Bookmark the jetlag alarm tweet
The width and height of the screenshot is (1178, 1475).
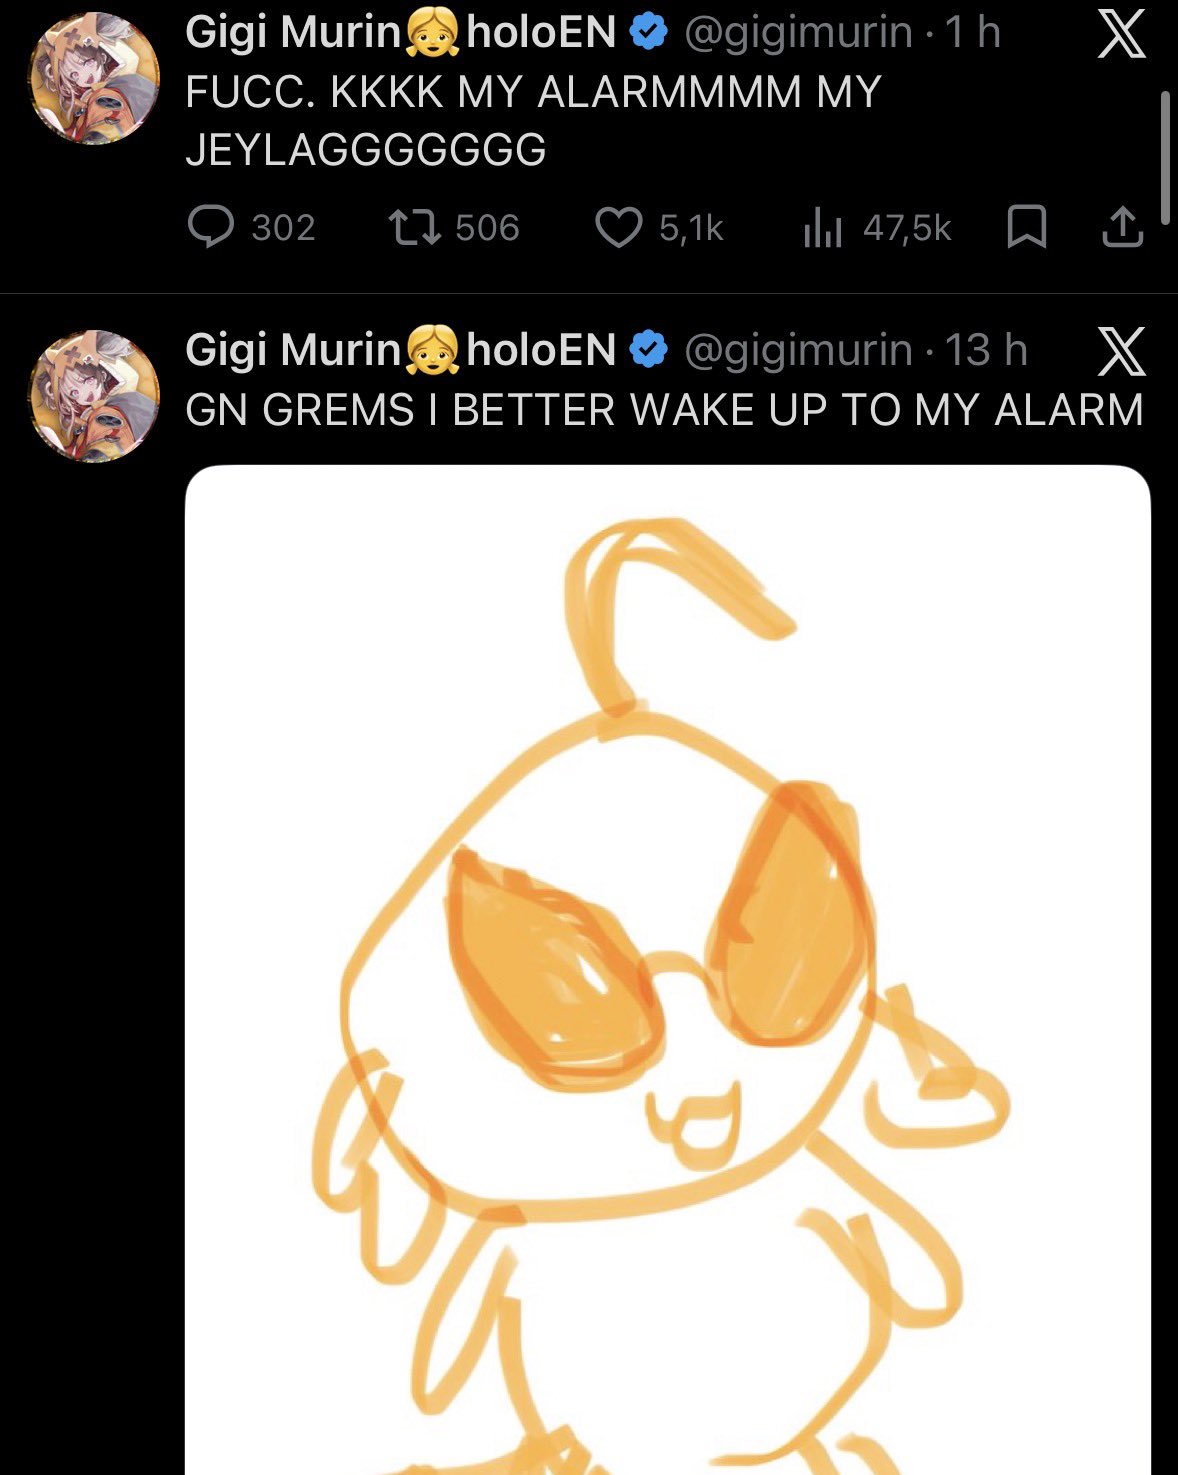1026,227
